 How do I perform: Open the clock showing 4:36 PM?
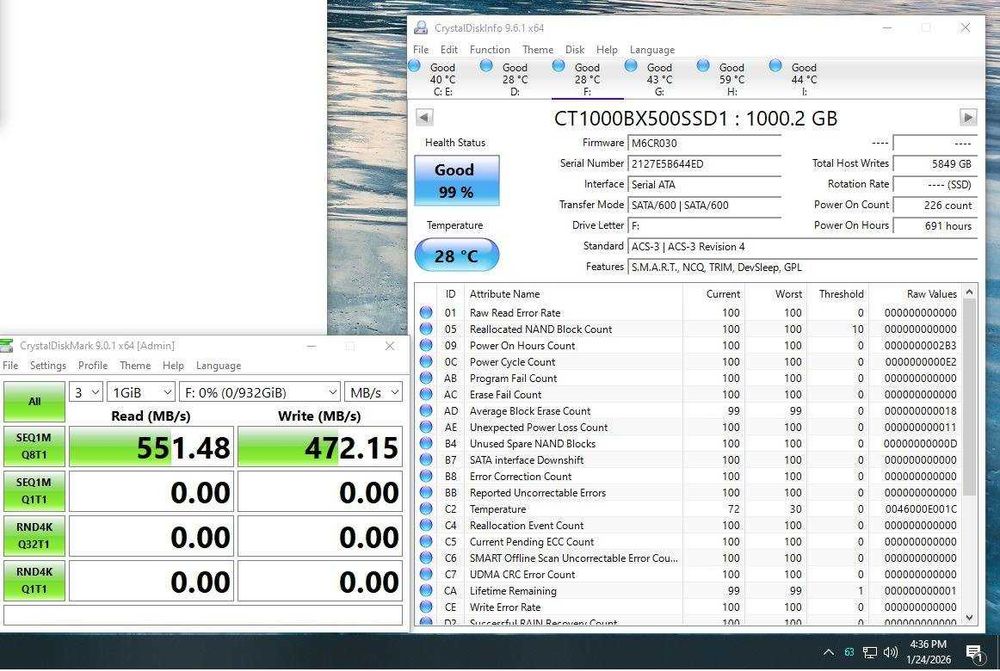coord(928,652)
